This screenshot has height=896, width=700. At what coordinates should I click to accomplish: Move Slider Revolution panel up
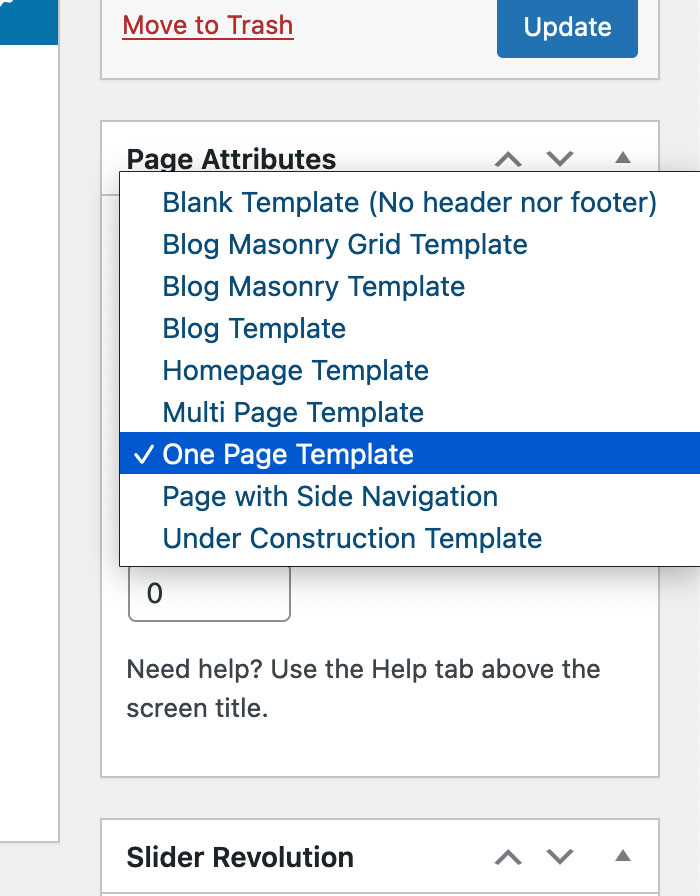[x=508, y=857]
